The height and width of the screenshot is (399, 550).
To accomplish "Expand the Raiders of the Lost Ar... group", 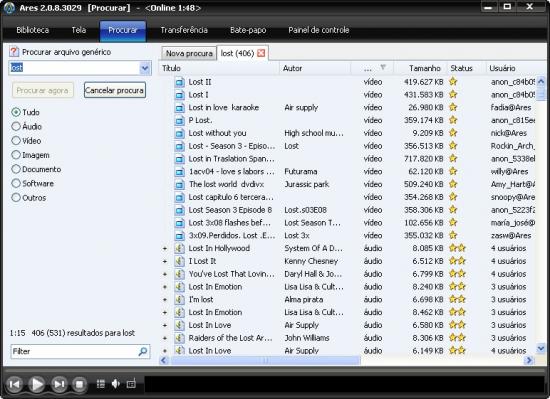I will click(165, 338).
